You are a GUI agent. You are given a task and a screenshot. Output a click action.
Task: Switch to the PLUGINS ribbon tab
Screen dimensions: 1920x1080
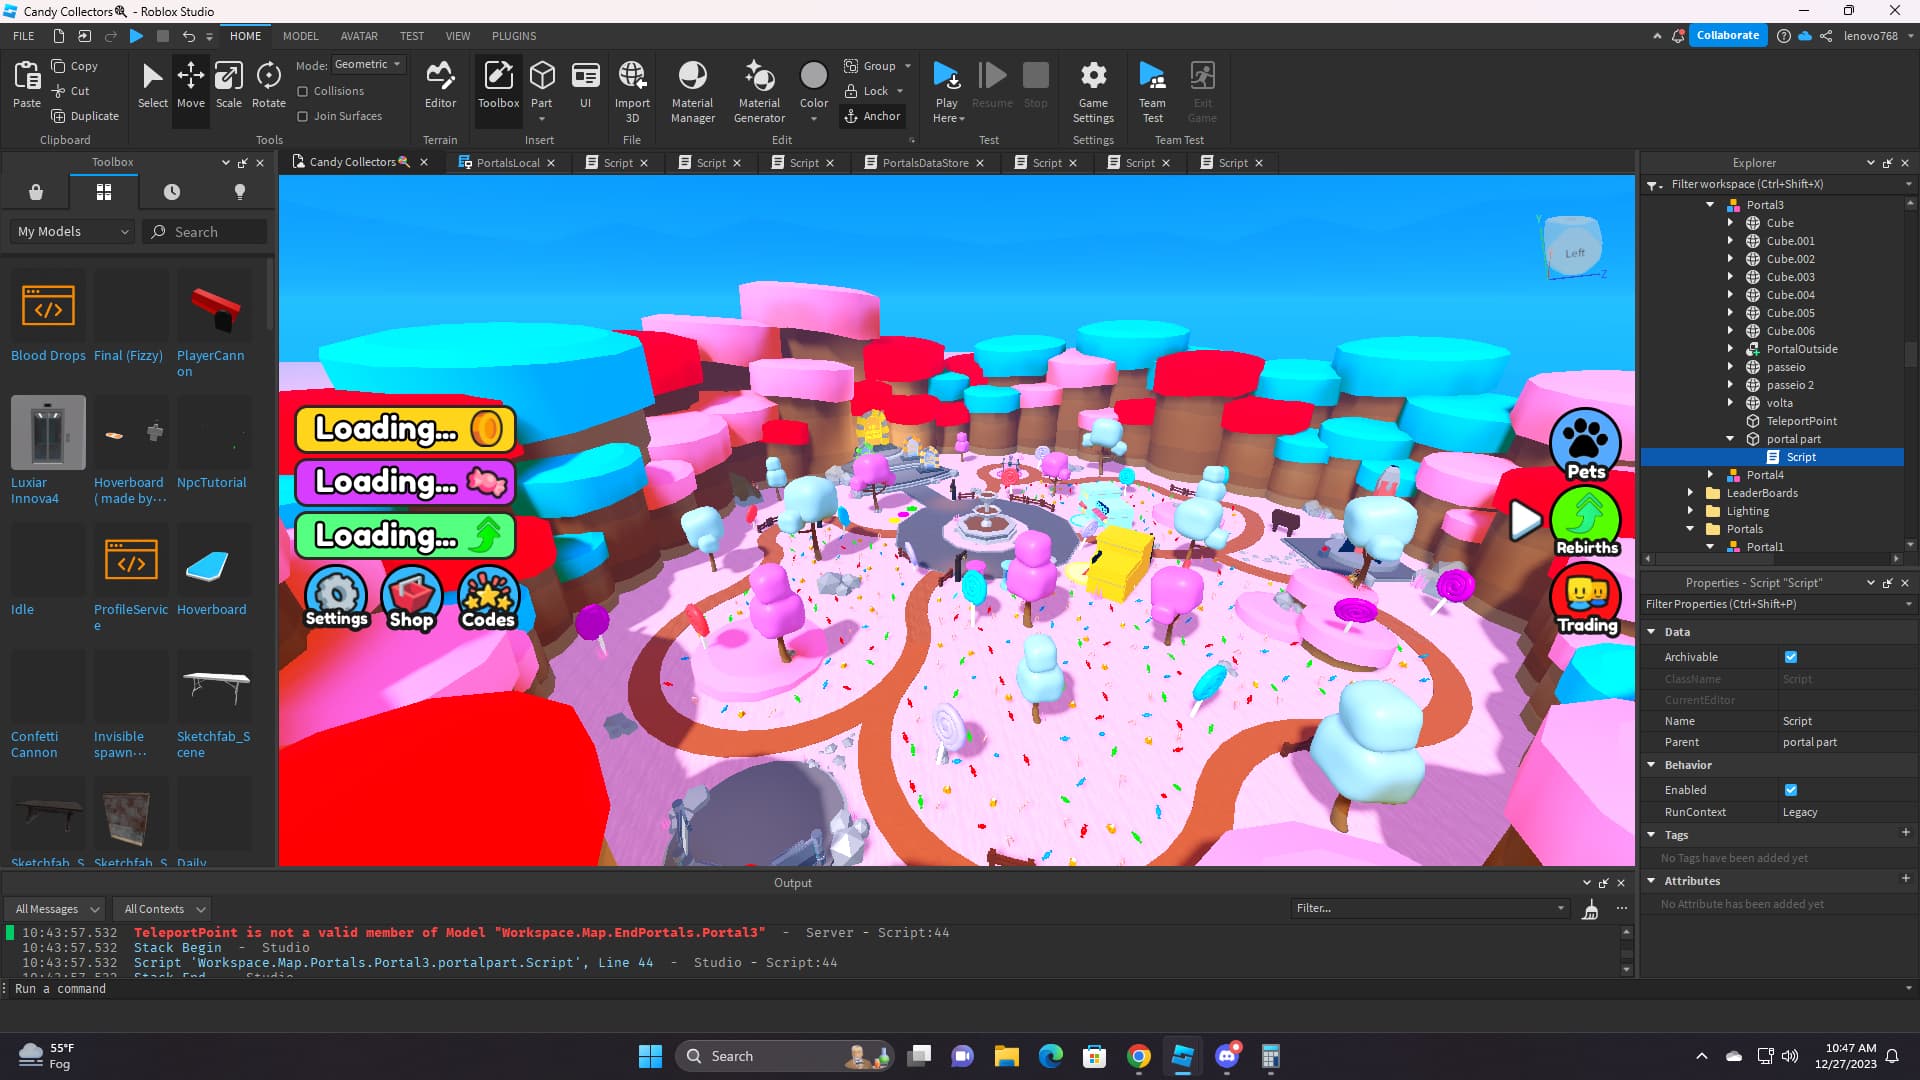tap(514, 36)
